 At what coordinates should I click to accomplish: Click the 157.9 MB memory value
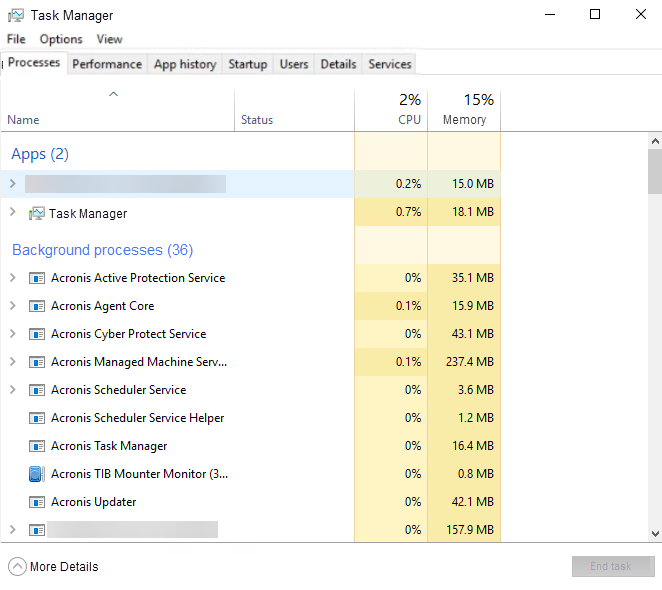[x=470, y=530]
